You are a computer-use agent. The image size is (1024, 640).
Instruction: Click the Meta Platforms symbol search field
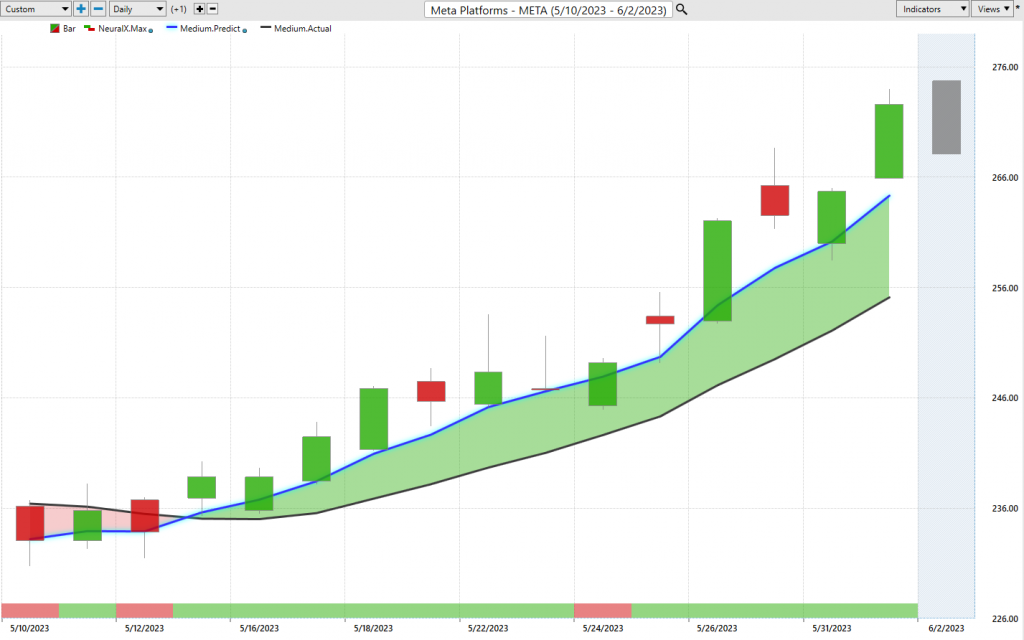548,10
